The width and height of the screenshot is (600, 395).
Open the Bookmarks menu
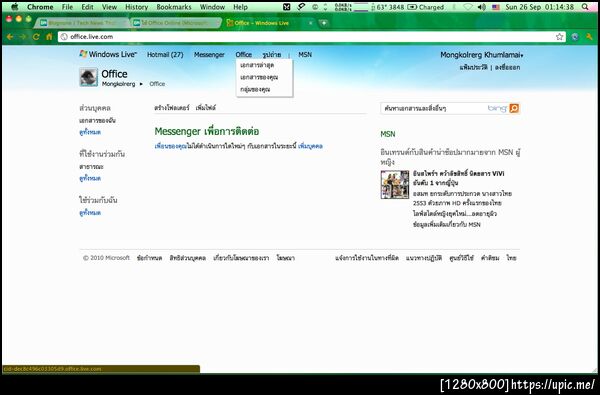174,7
